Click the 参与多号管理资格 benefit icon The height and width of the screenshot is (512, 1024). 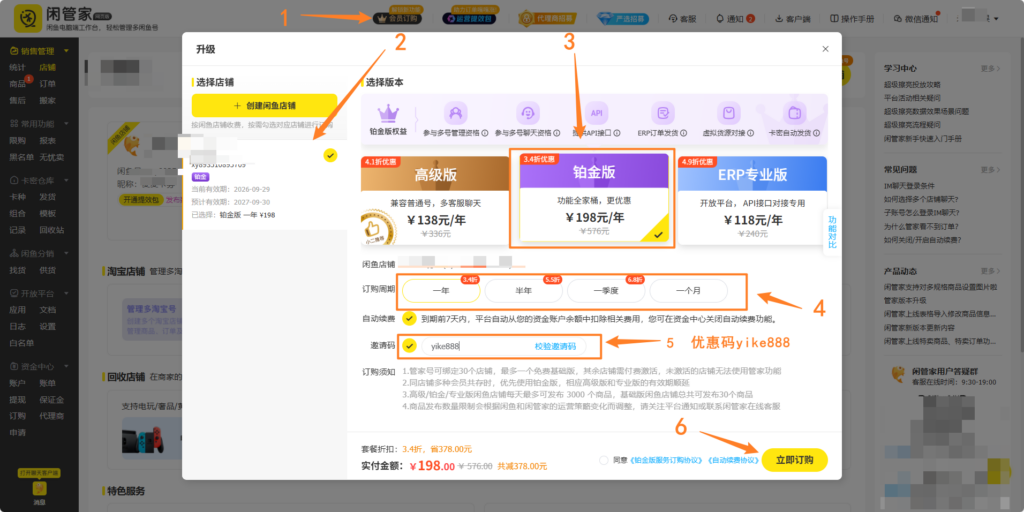click(x=456, y=113)
